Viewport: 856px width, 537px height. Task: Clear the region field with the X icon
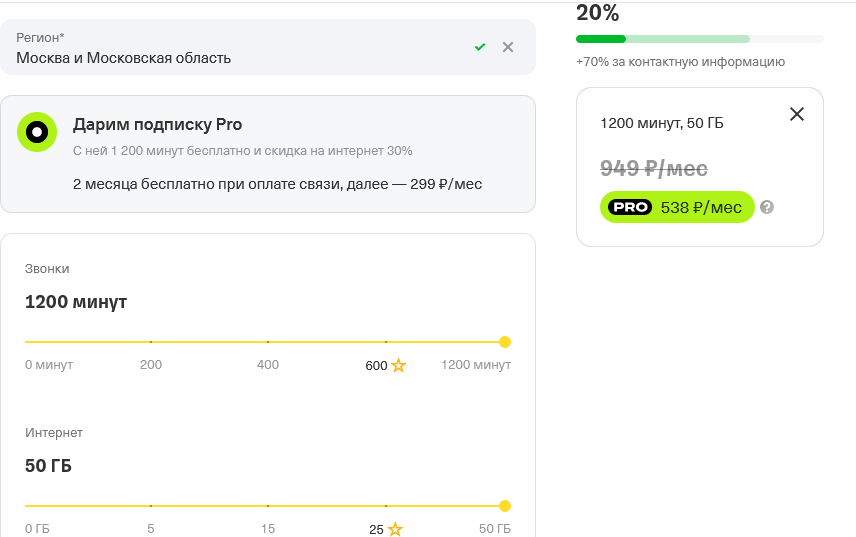click(x=508, y=47)
